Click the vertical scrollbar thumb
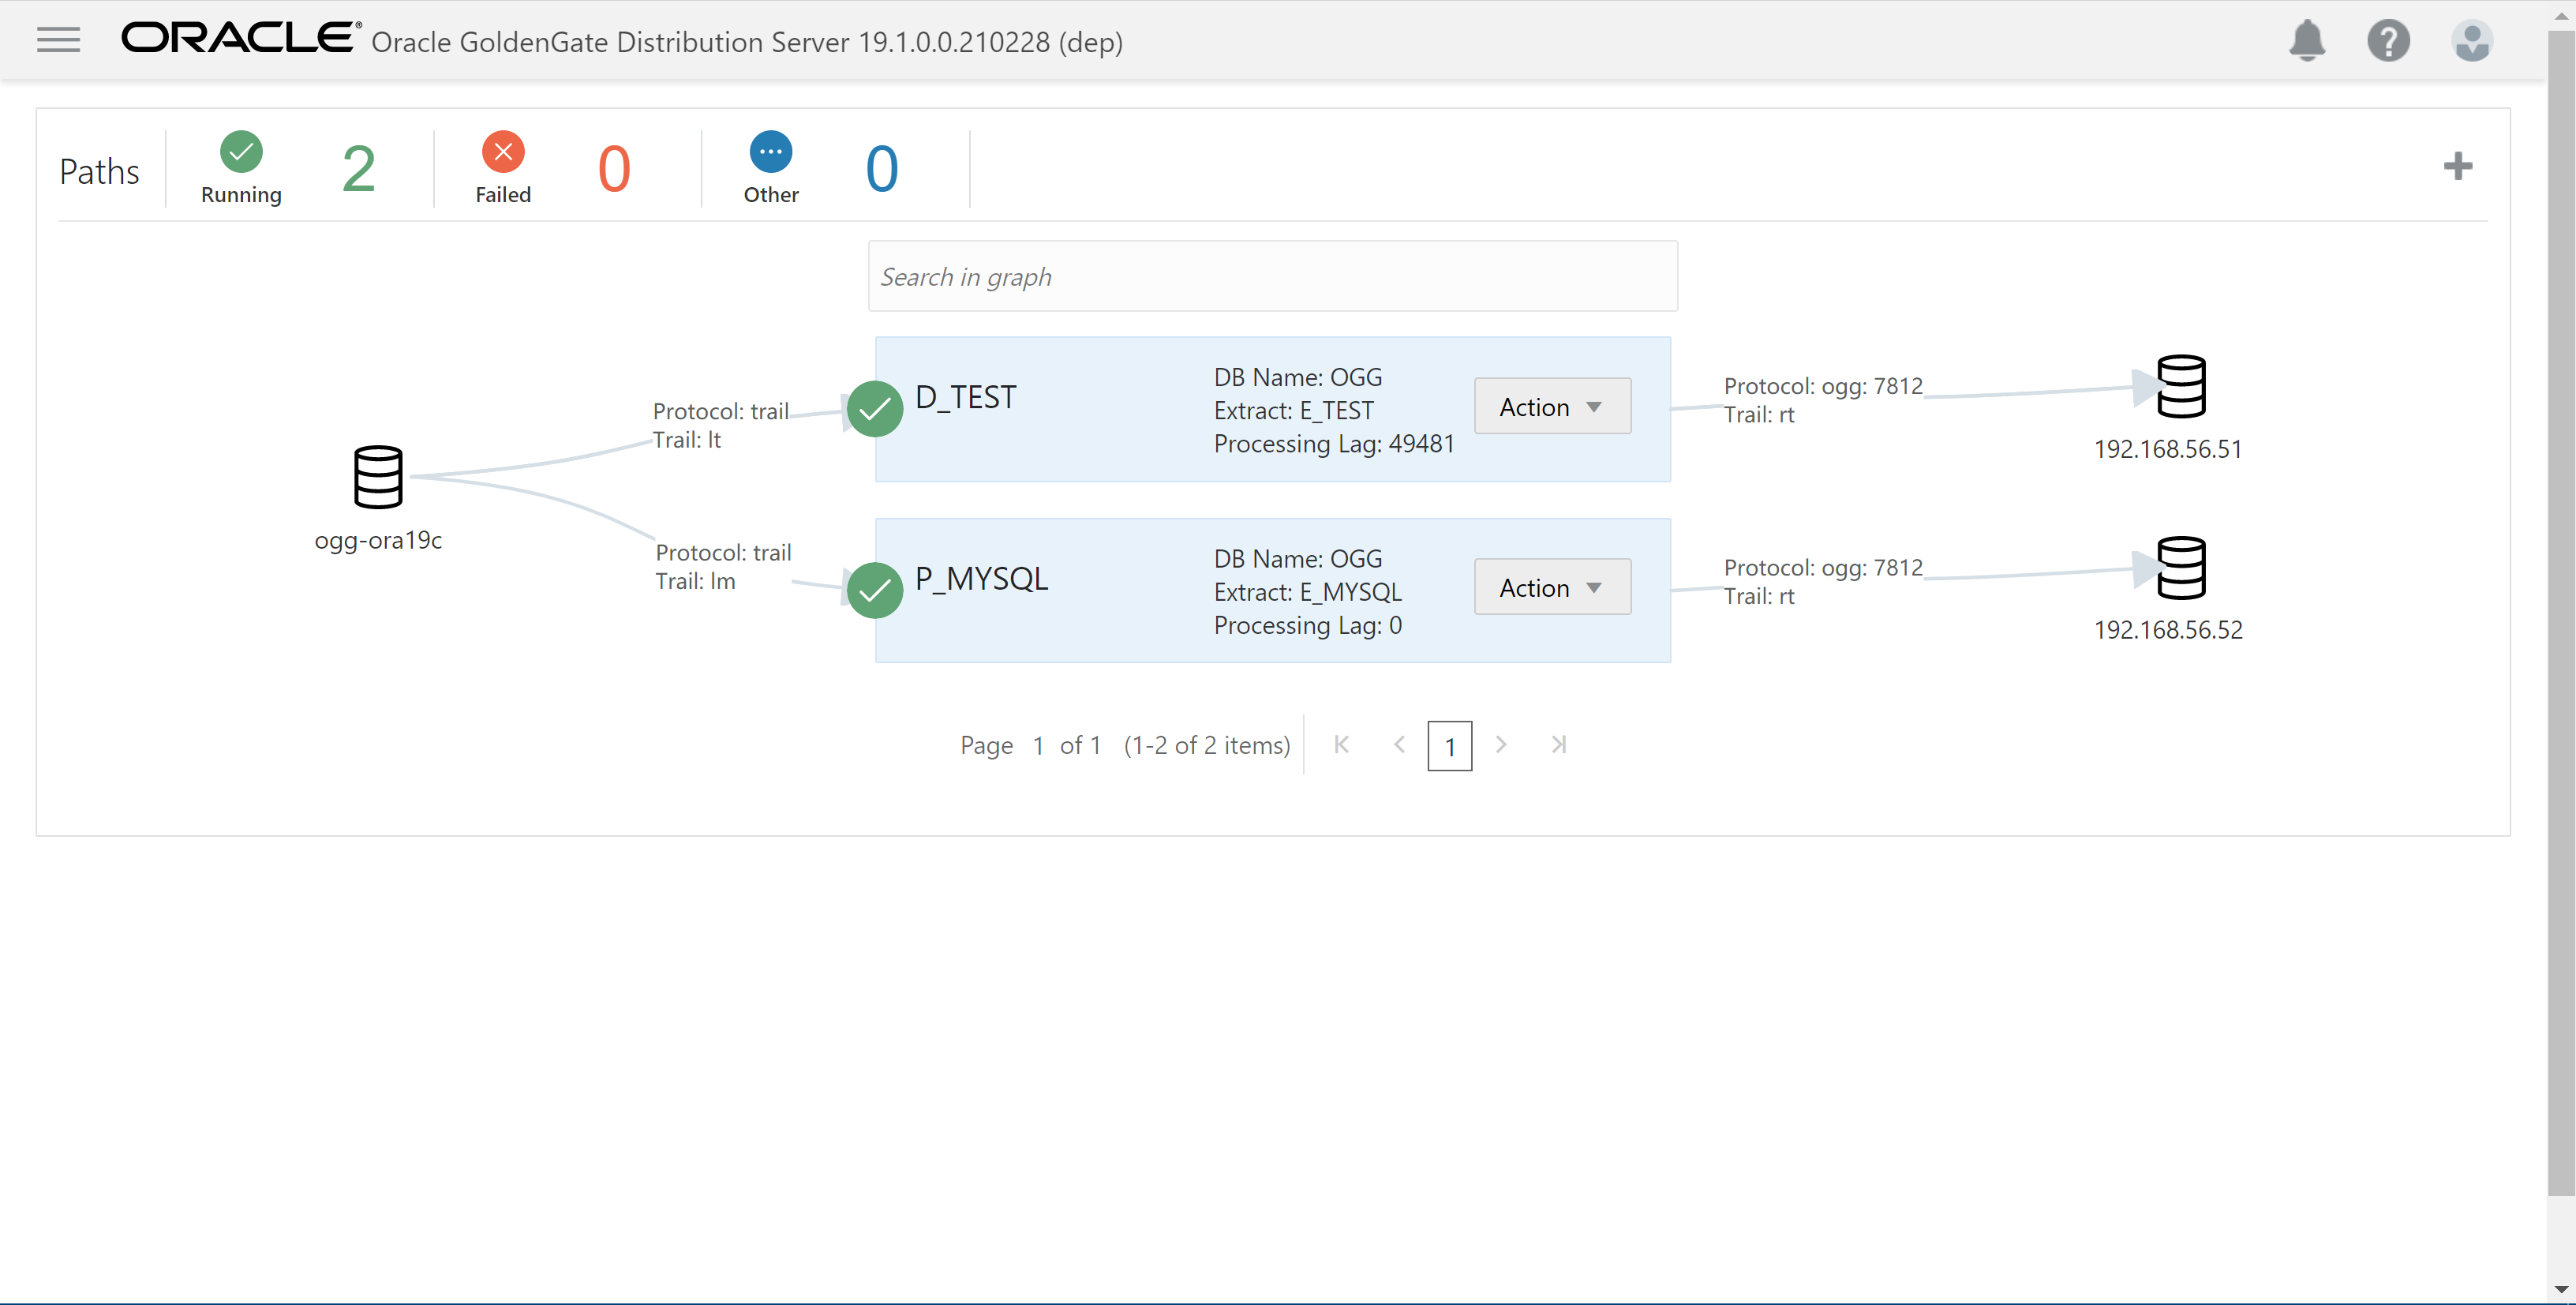Screen dimensions: 2576x1305 pos(2561,612)
